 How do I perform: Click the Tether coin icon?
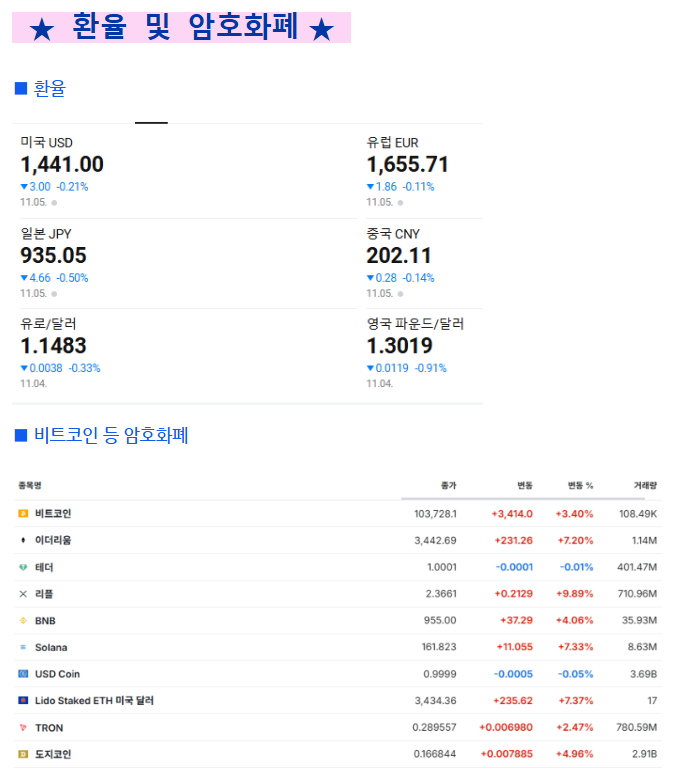point(23,567)
